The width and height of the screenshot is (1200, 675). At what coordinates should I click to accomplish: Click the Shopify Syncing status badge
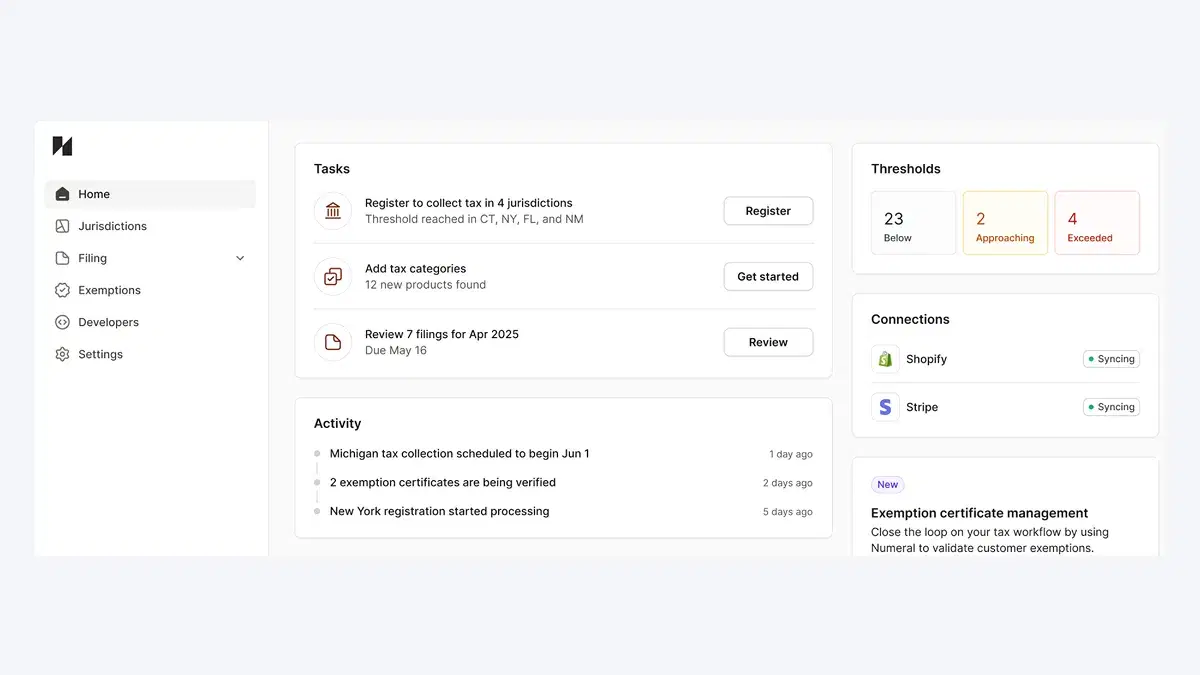point(1111,359)
